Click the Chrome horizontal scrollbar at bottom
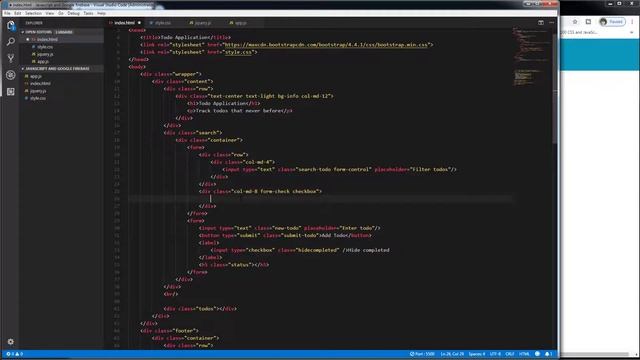 pyautogui.click(x=596, y=354)
